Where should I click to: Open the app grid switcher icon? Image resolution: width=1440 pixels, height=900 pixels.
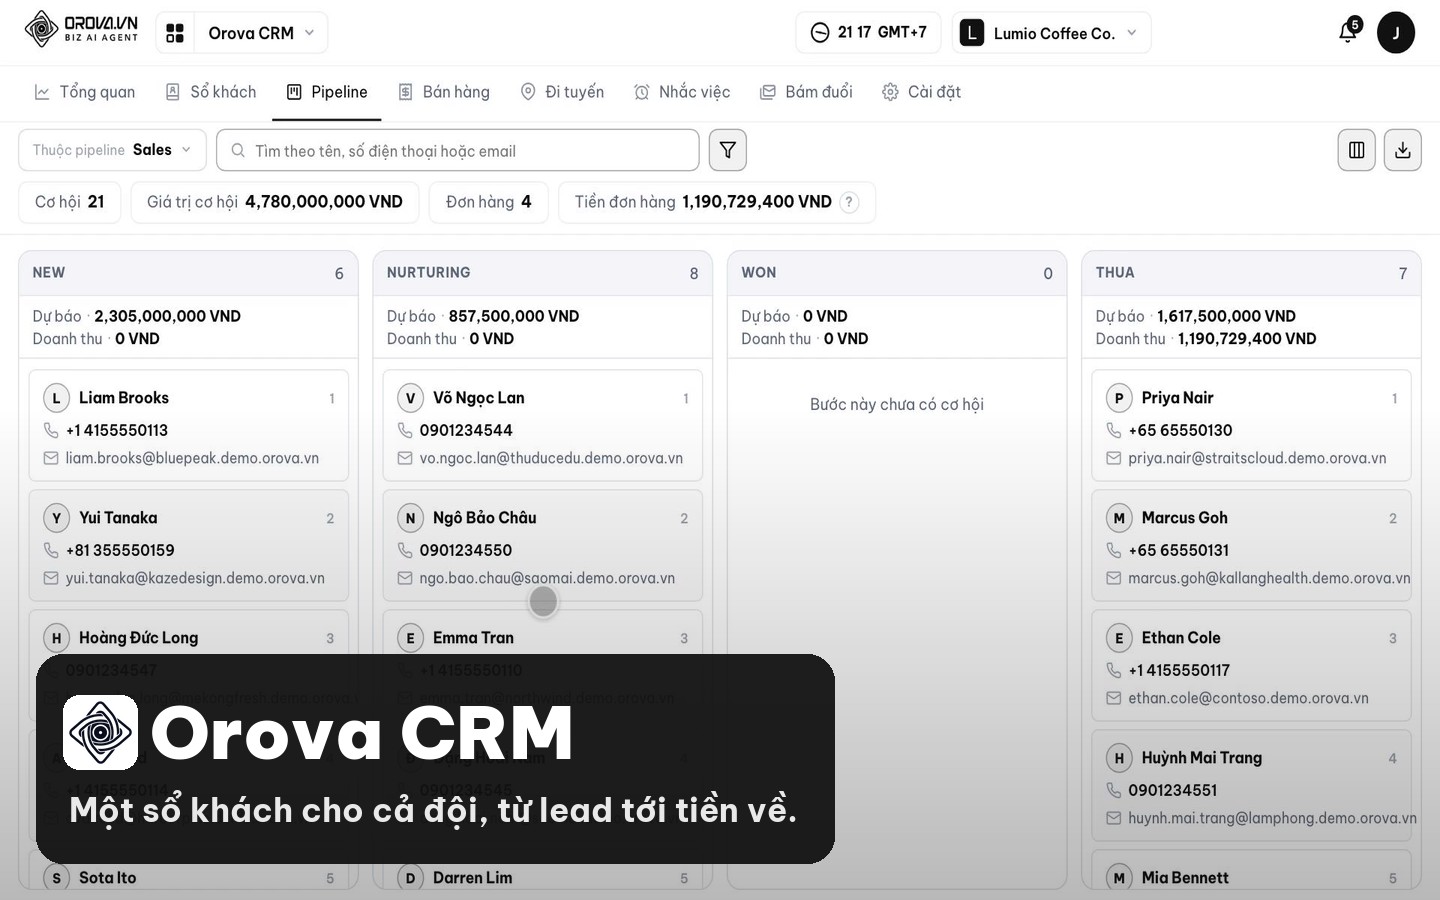click(175, 33)
